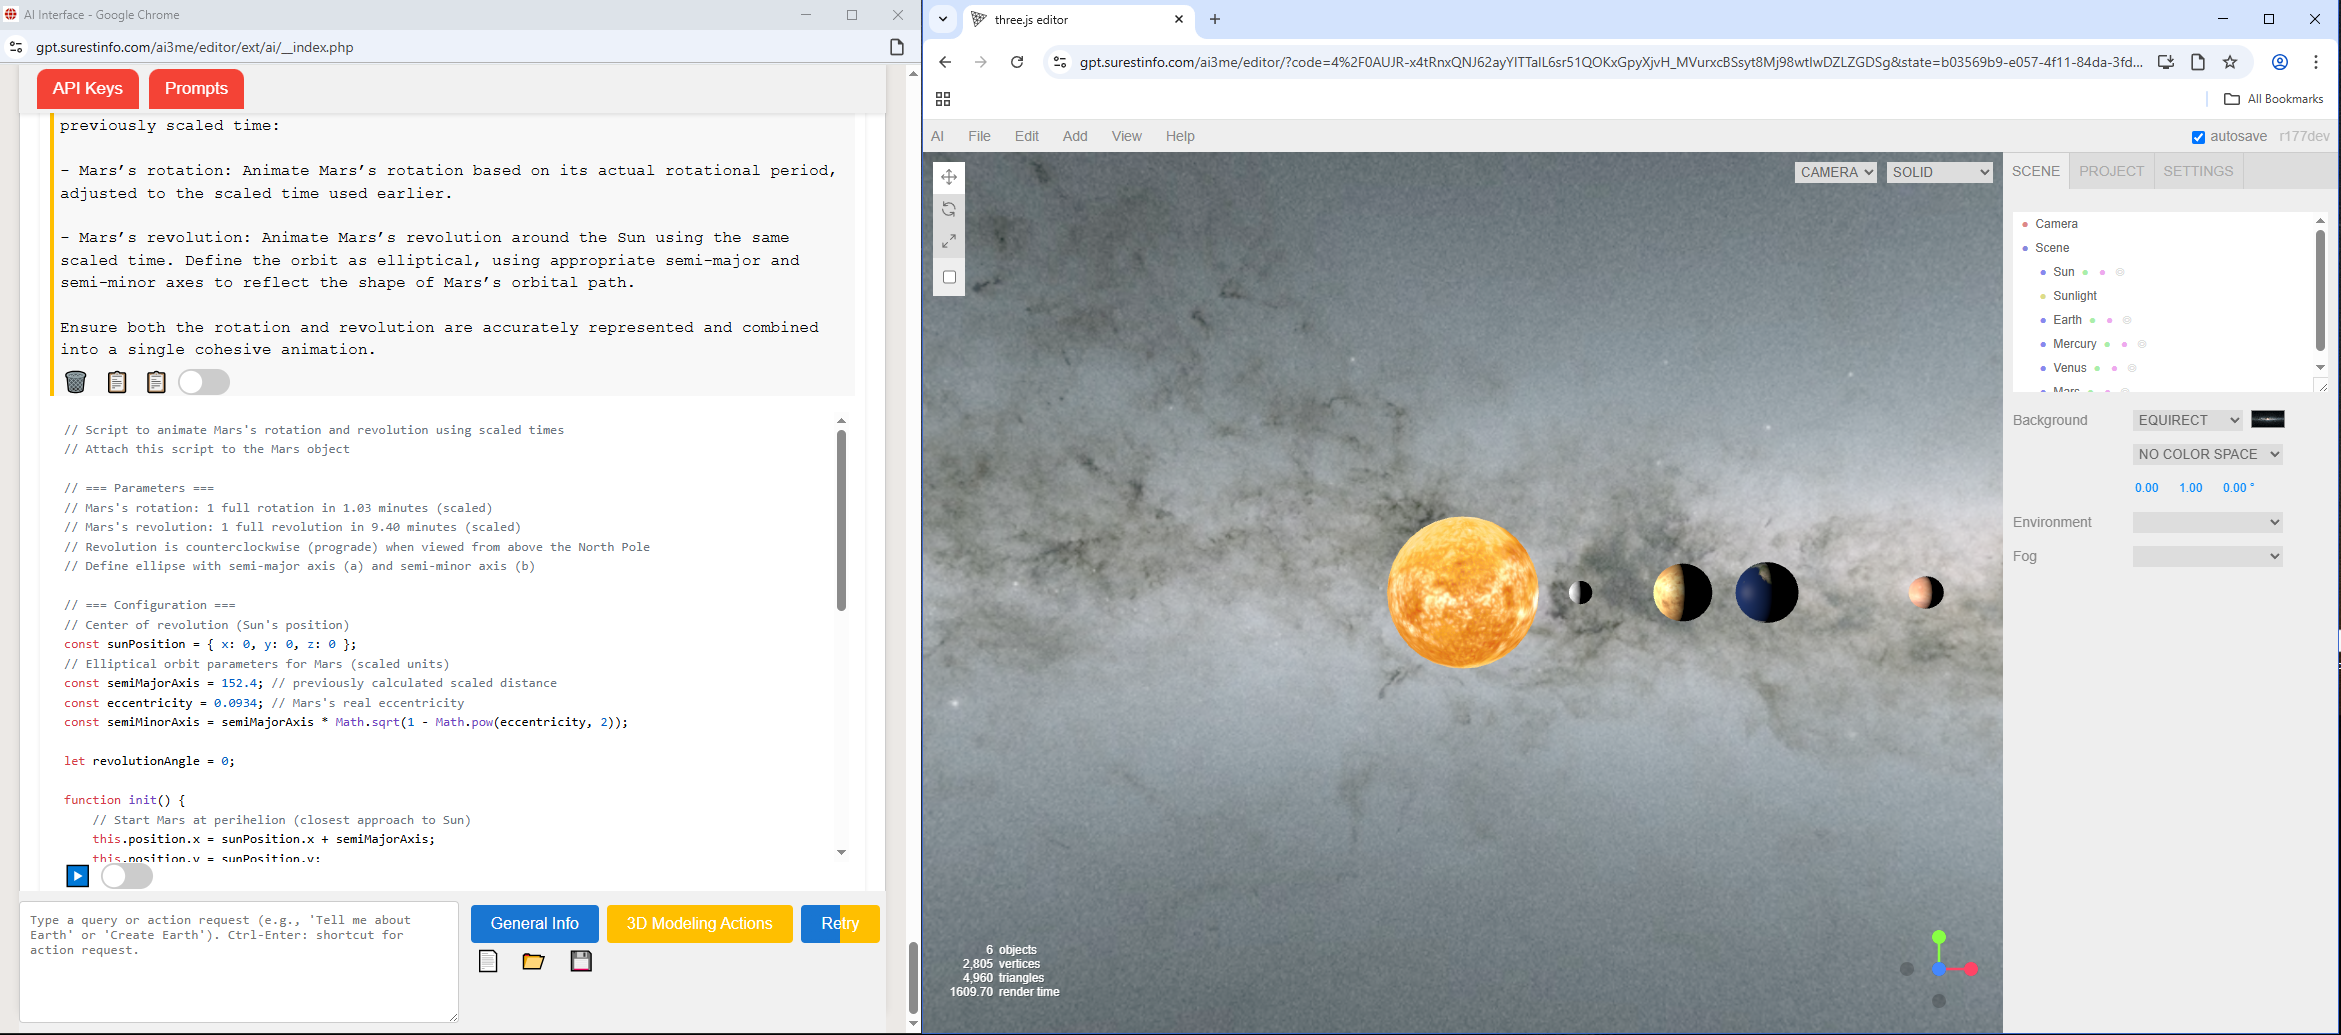Select Sunlight in the scene outliner
2341x1035 pixels.
[x=2075, y=296]
